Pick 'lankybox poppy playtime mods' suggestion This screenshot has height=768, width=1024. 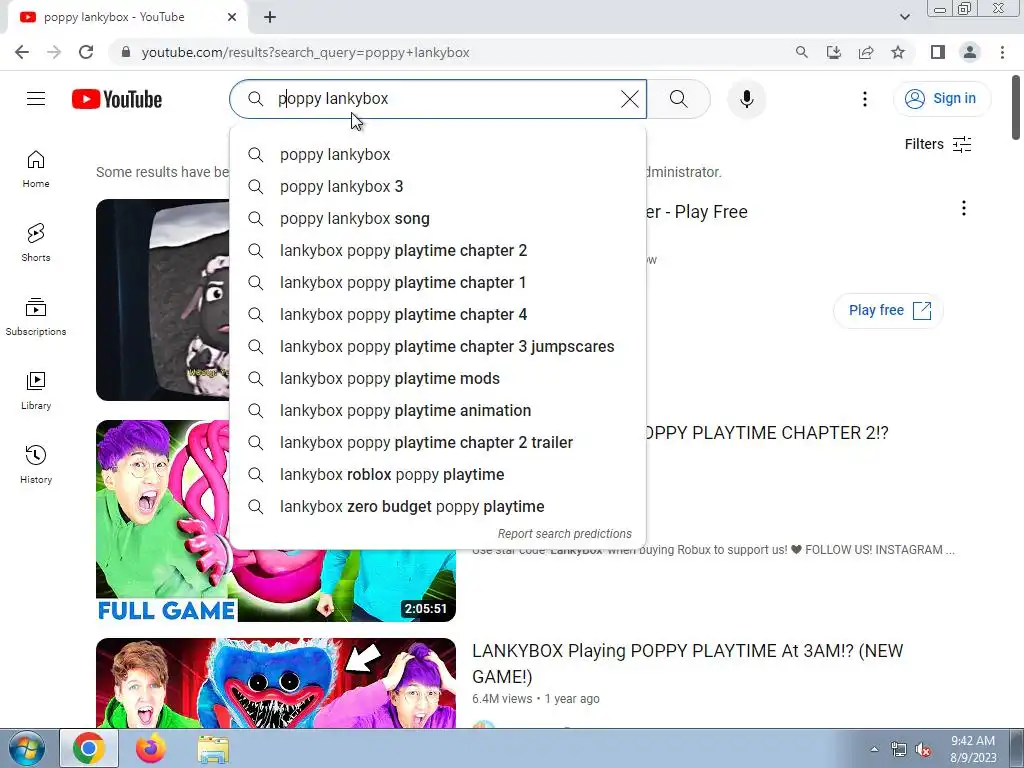coord(438,379)
